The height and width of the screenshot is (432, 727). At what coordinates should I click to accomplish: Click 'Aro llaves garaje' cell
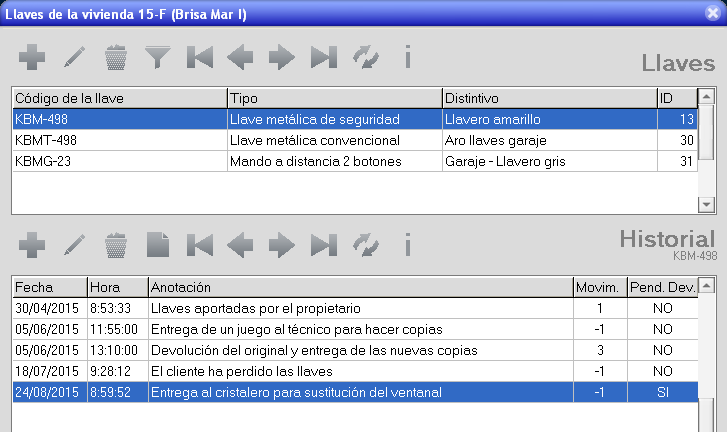(550, 140)
